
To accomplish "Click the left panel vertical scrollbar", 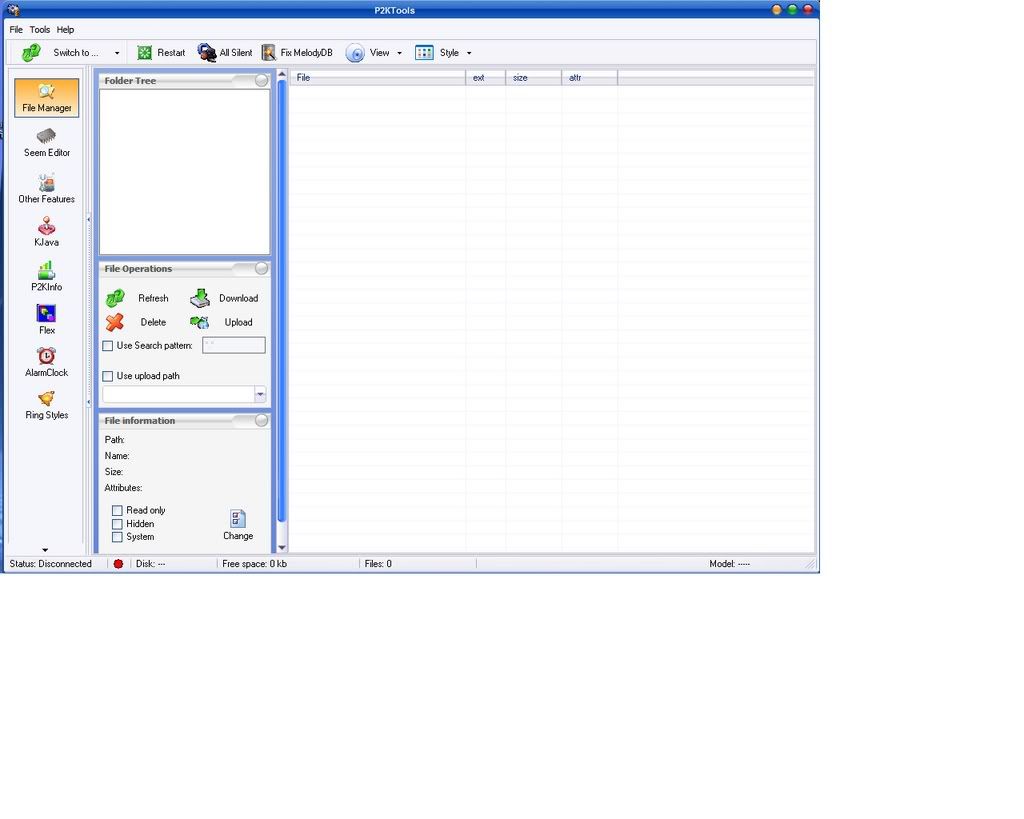I will click(282, 300).
